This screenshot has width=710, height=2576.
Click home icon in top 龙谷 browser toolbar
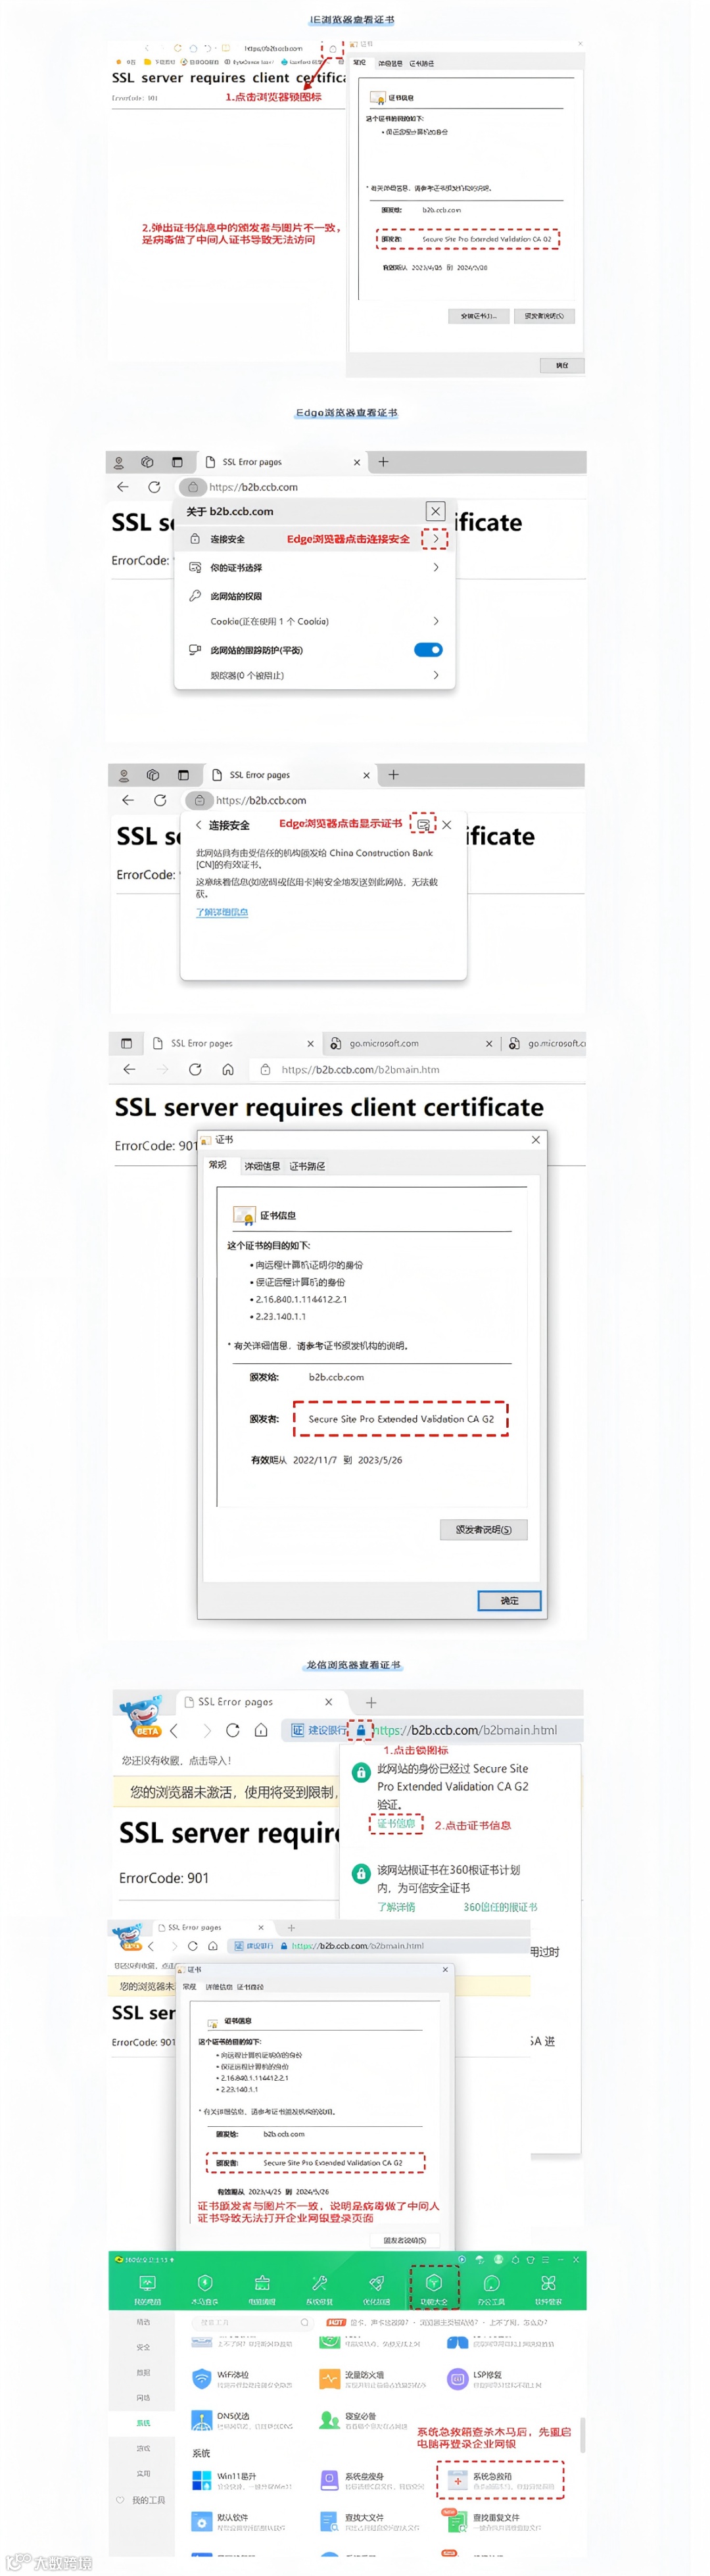261,1730
